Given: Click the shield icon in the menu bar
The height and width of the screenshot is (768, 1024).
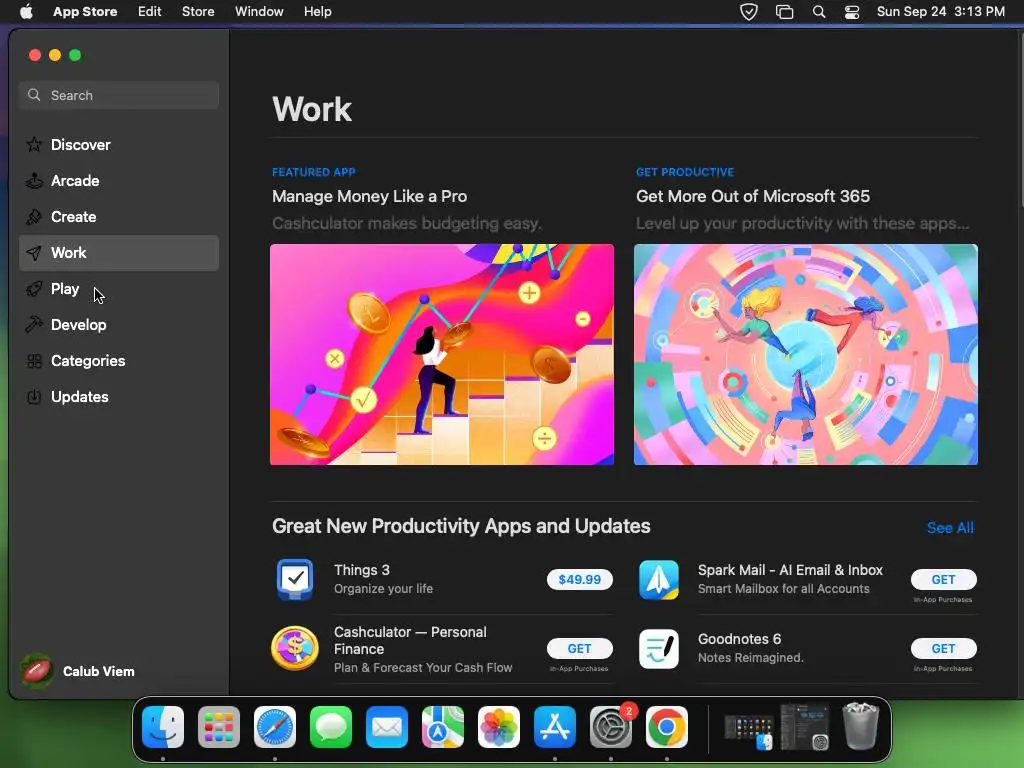Looking at the screenshot, I should (x=749, y=12).
